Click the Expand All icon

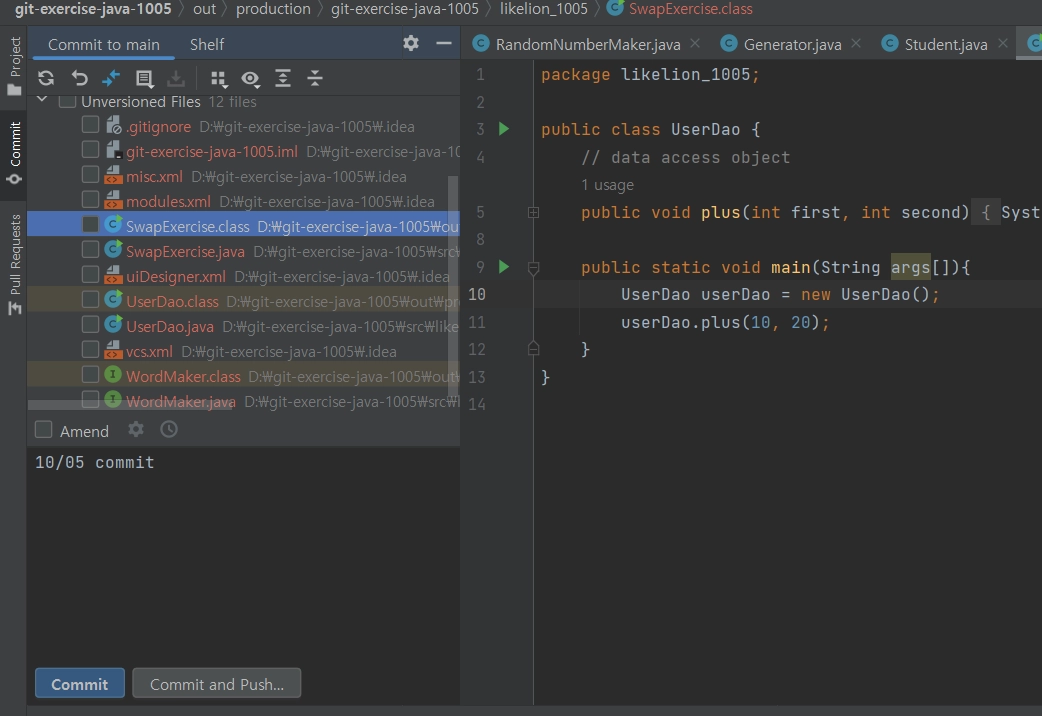coord(283,78)
